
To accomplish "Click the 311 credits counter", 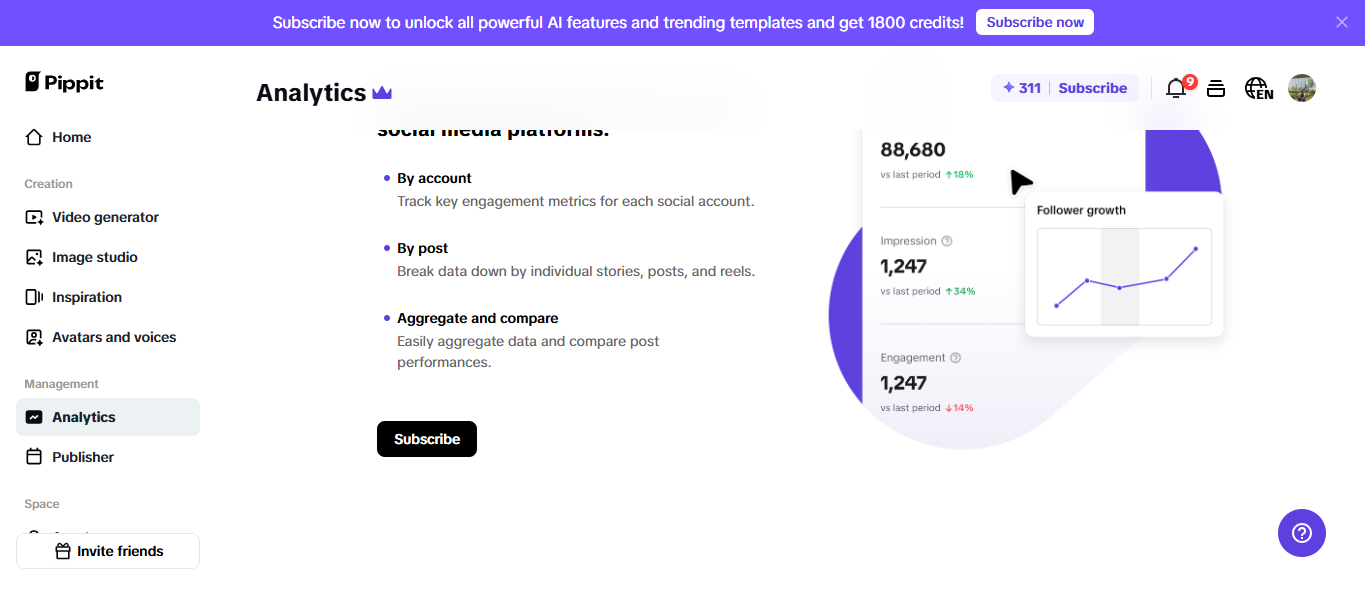I will [1022, 88].
